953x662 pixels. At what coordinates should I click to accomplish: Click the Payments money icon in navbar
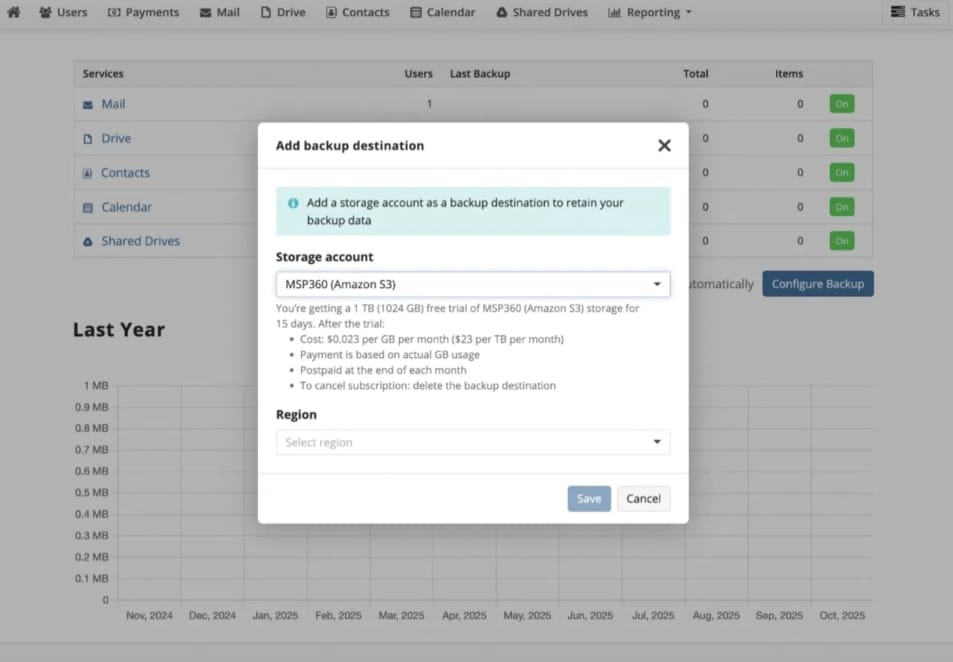coord(114,12)
